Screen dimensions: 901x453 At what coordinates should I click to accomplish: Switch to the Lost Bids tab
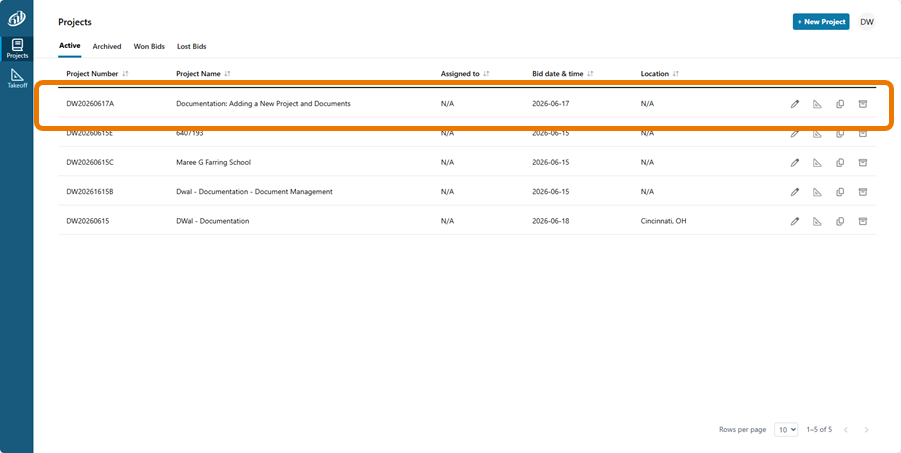coord(191,47)
